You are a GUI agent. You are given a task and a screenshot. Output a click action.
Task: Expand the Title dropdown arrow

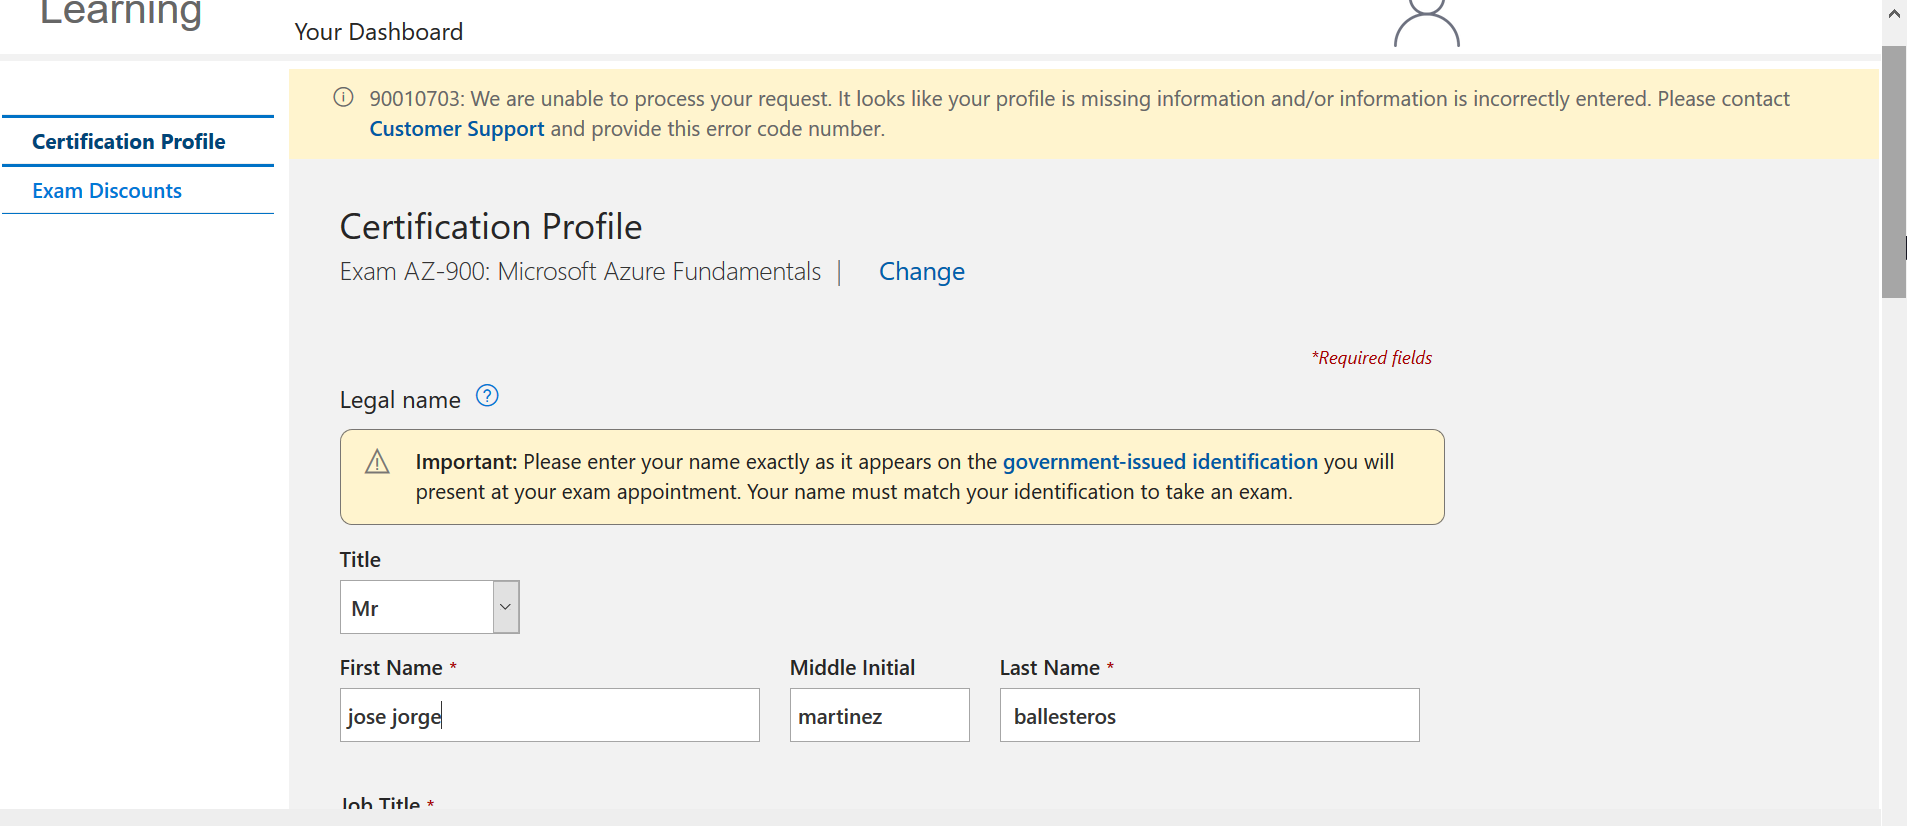(x=506, y=607)
